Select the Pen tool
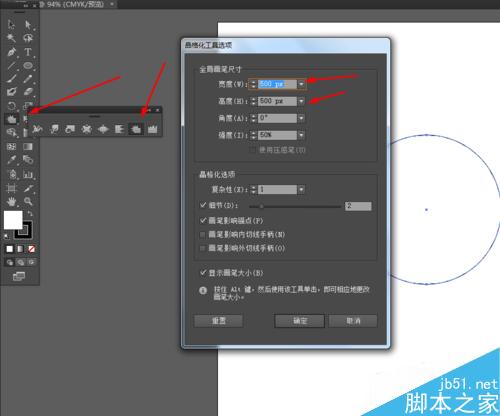 [11, 52]
